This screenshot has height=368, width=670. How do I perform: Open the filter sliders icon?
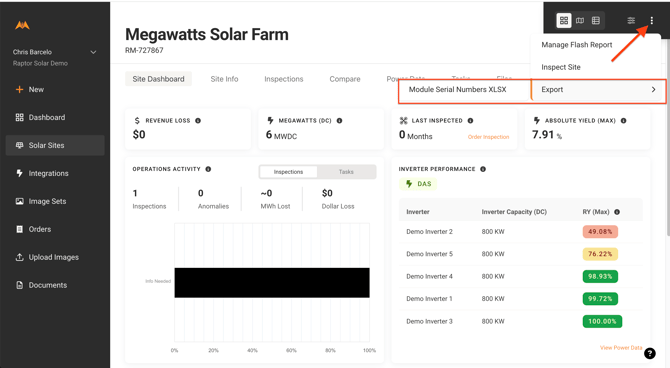(631, 20)
